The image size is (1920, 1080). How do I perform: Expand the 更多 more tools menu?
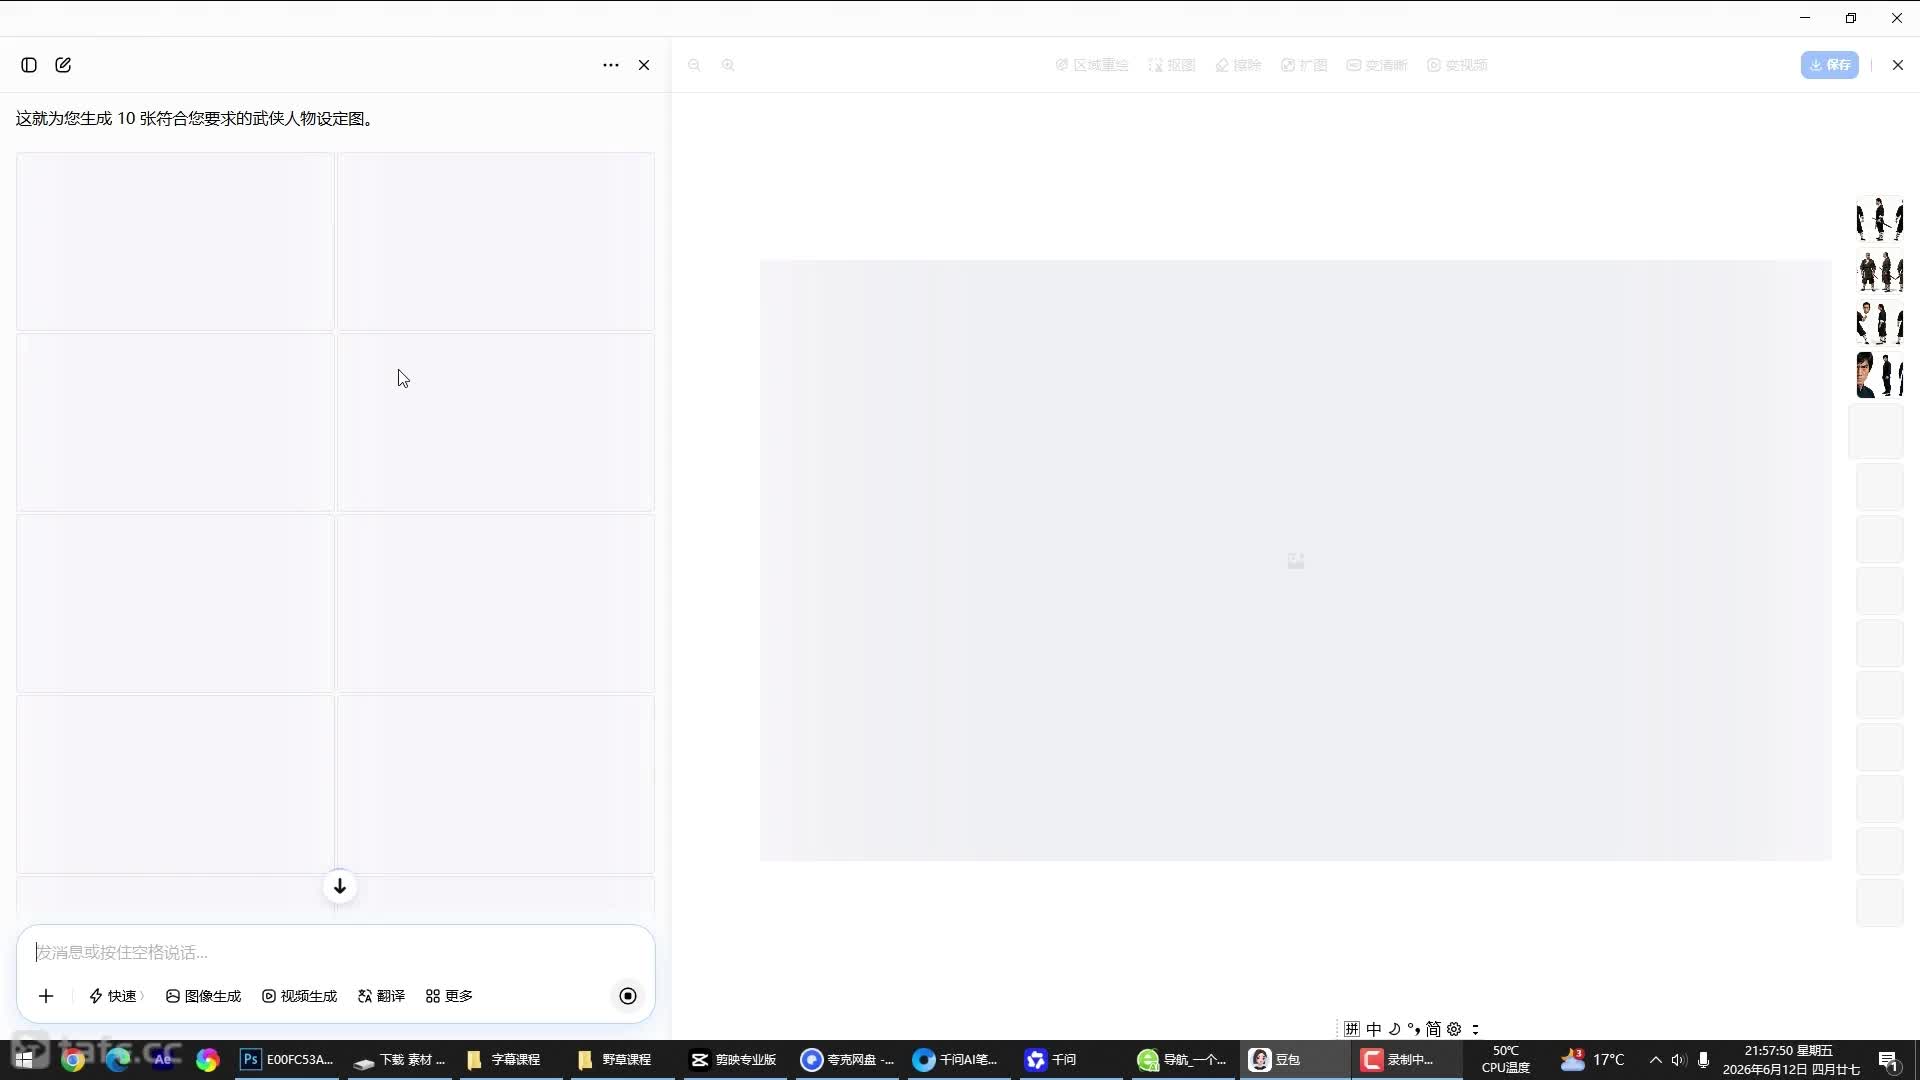click(449, 996)
